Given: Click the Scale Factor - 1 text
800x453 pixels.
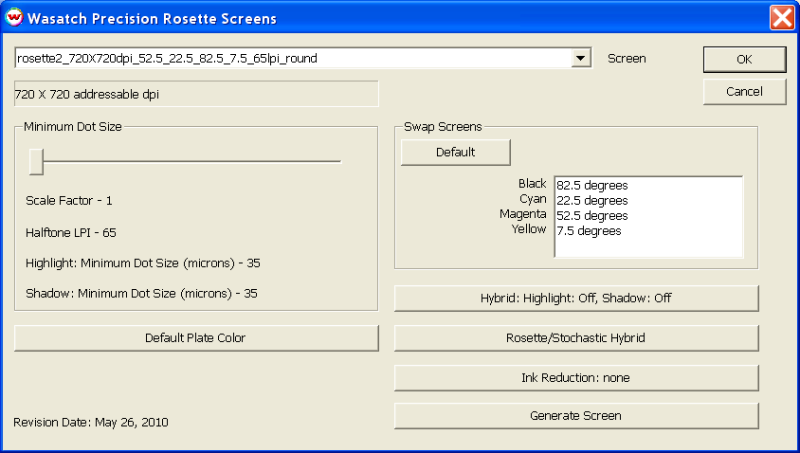Looking at the screenshot, I should click(x=69, y=200).
